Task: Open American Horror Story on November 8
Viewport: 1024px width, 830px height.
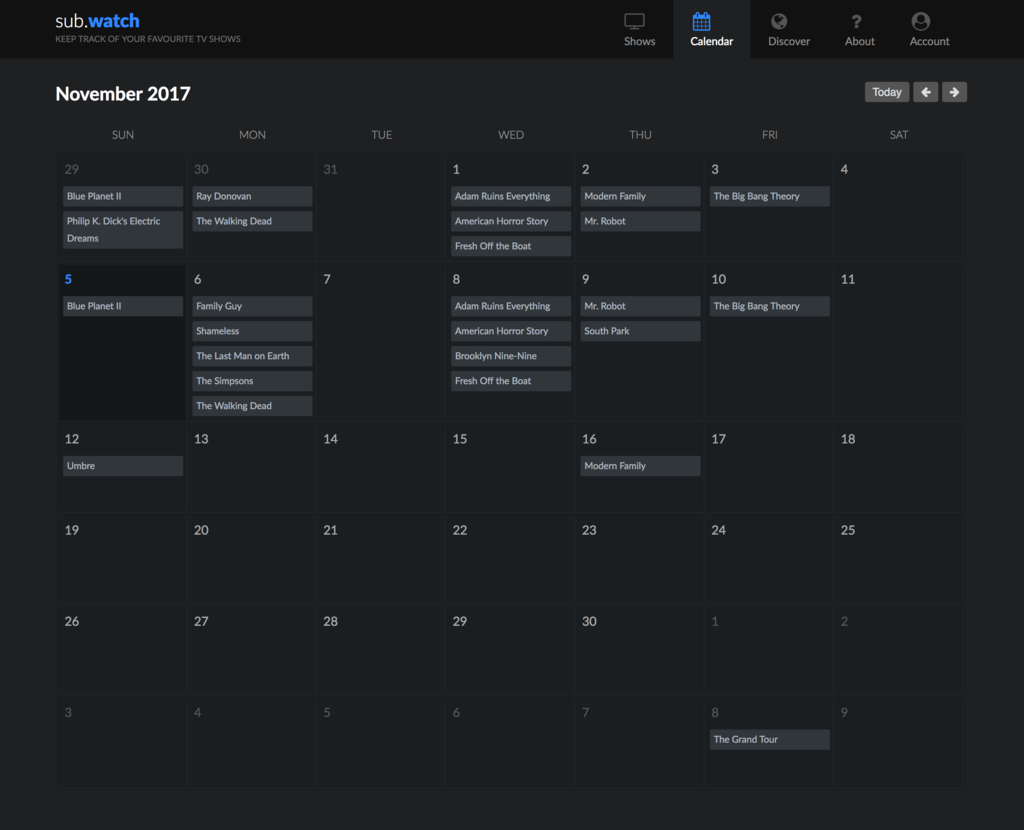Action: point(511,330)
